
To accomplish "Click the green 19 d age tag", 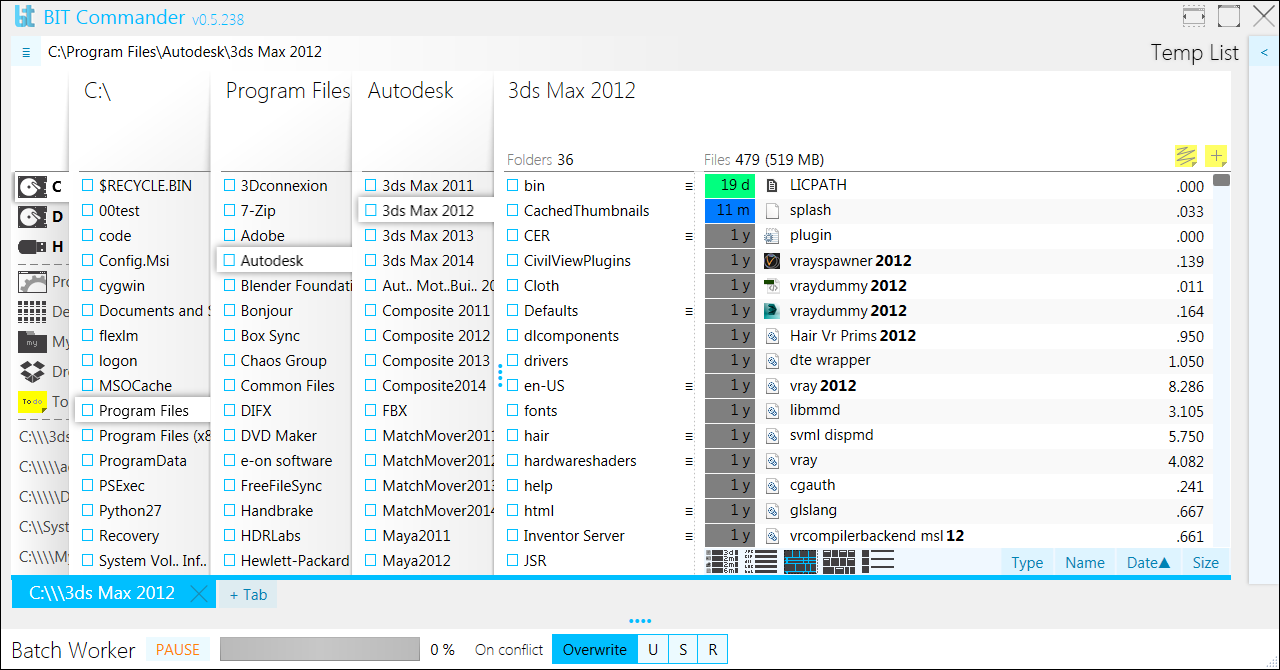I will click(x=730, y=185).
